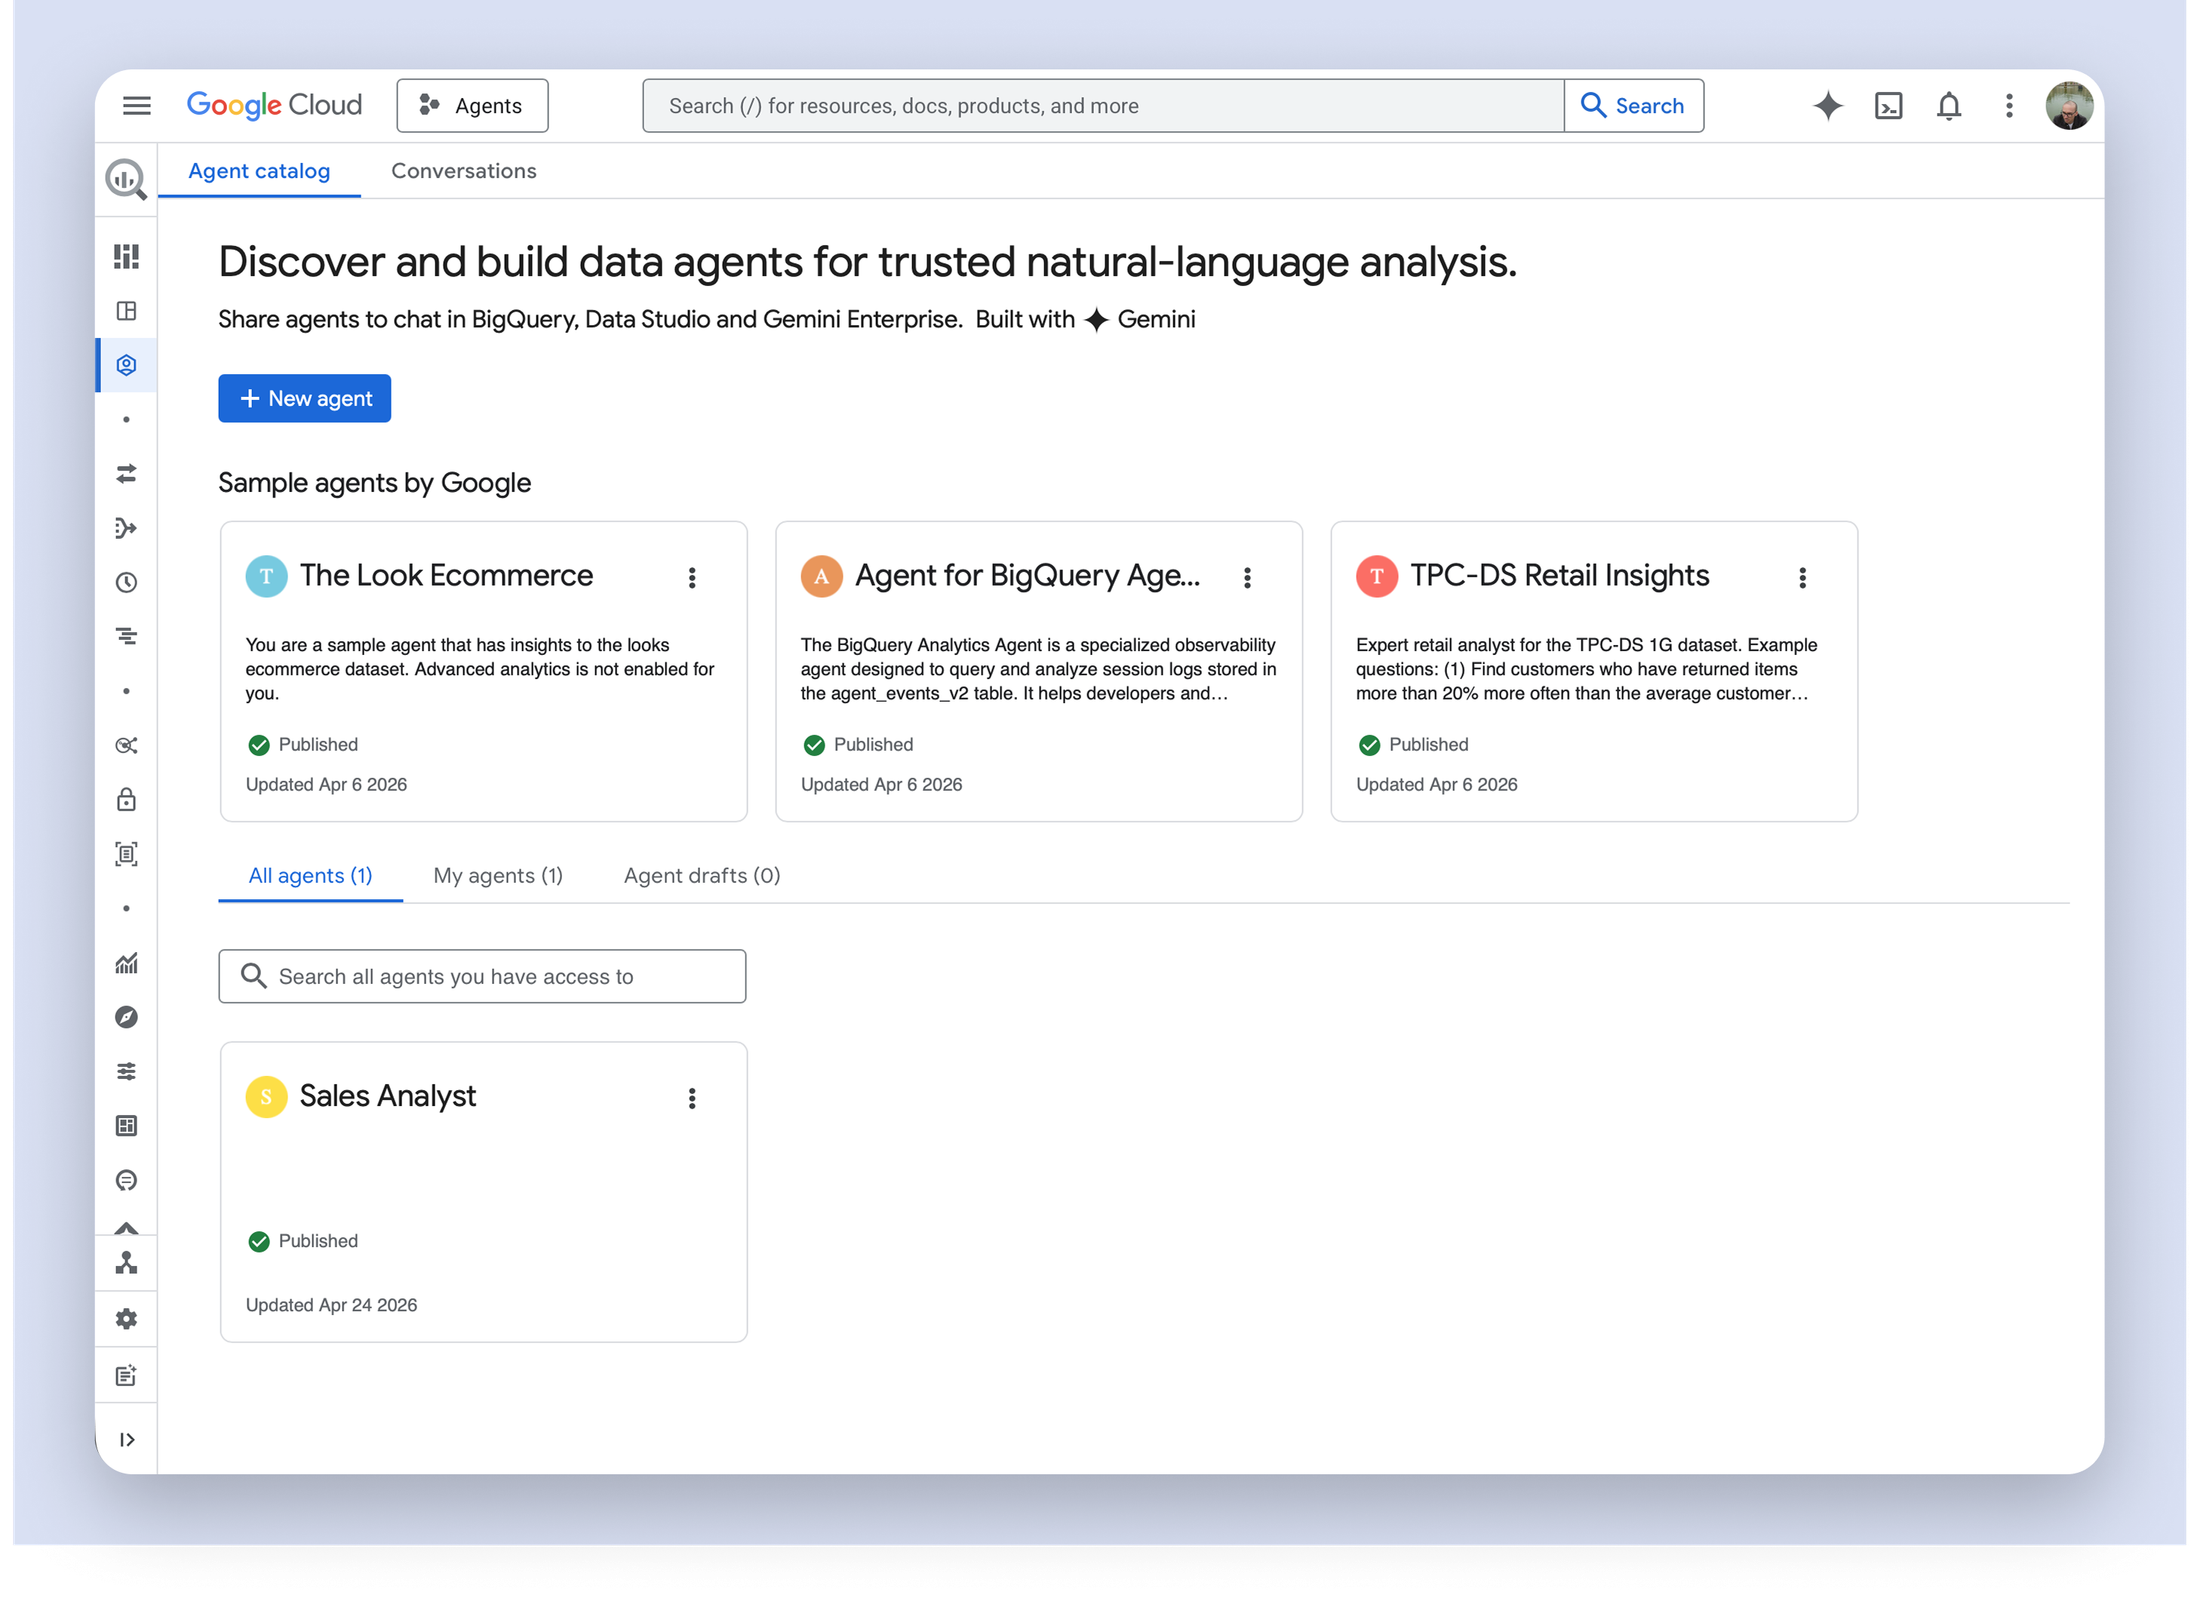
Task: Open the sidebar data transfers arrows icon
Action: coord(126,474)
